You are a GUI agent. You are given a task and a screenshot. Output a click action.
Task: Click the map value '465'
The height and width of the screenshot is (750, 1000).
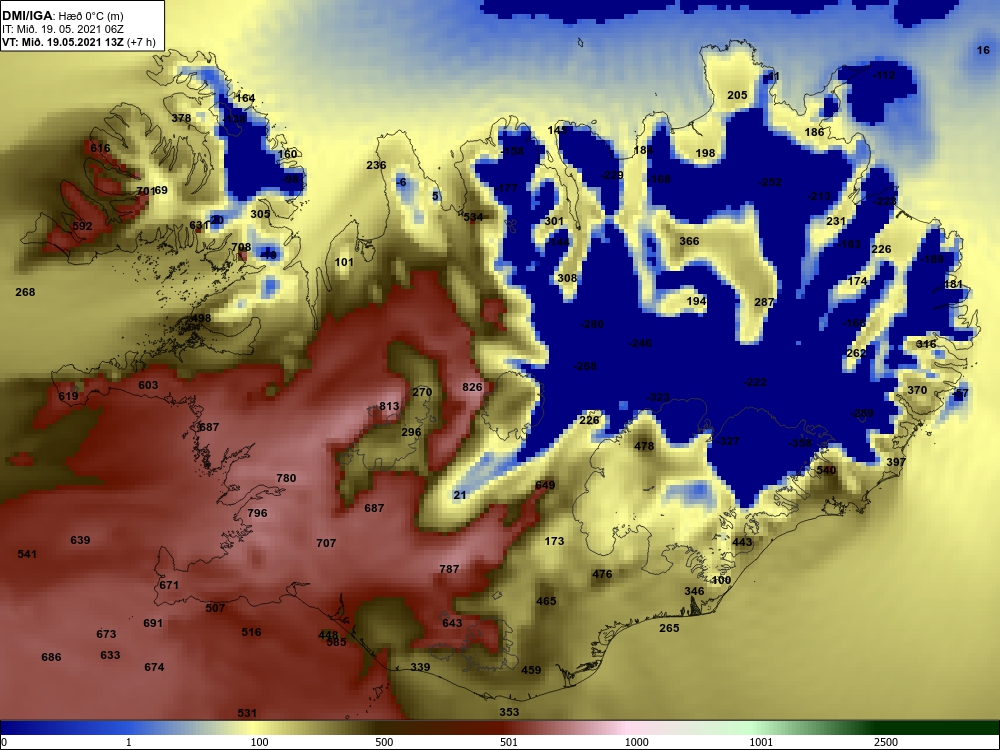(546, 601)
